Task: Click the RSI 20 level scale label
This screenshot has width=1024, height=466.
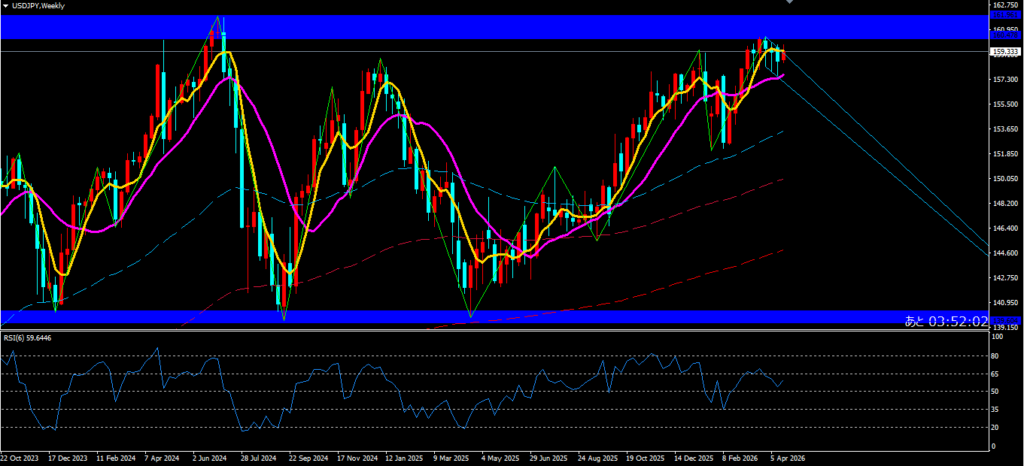Action: click(x=996, y=427)
